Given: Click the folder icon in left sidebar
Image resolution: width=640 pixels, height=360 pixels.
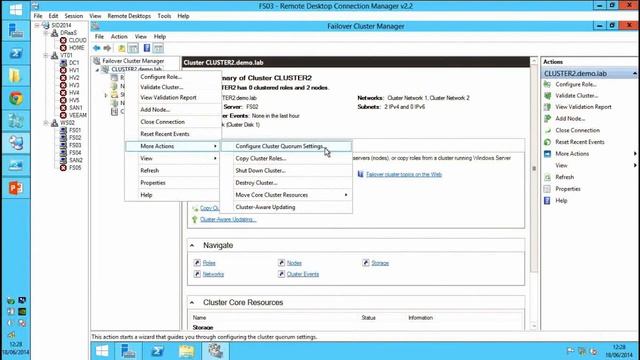Looking at the screenshot, I should click(15, 76).
